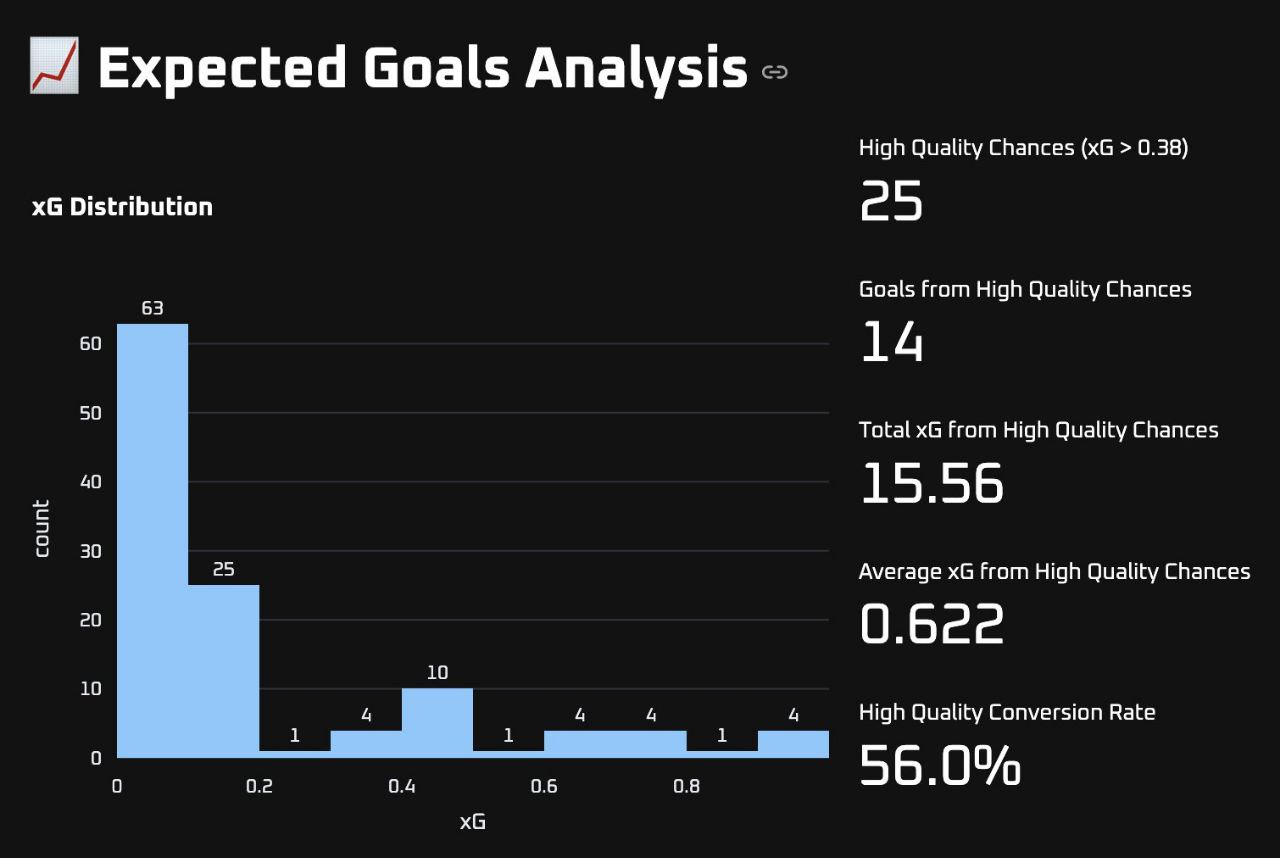Click the Total xG value 15.56
The width and height of the screenshot is (1280, 858).
pyautogui.click(x=931, y=484)
